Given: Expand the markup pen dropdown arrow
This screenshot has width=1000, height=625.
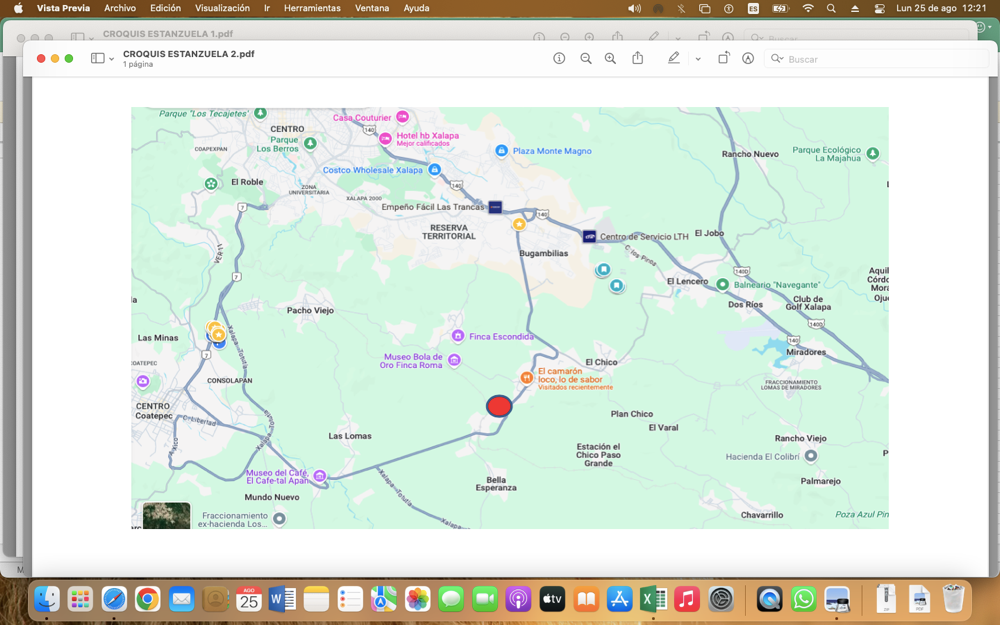Looking at the screenshot, I should point(698,59).
